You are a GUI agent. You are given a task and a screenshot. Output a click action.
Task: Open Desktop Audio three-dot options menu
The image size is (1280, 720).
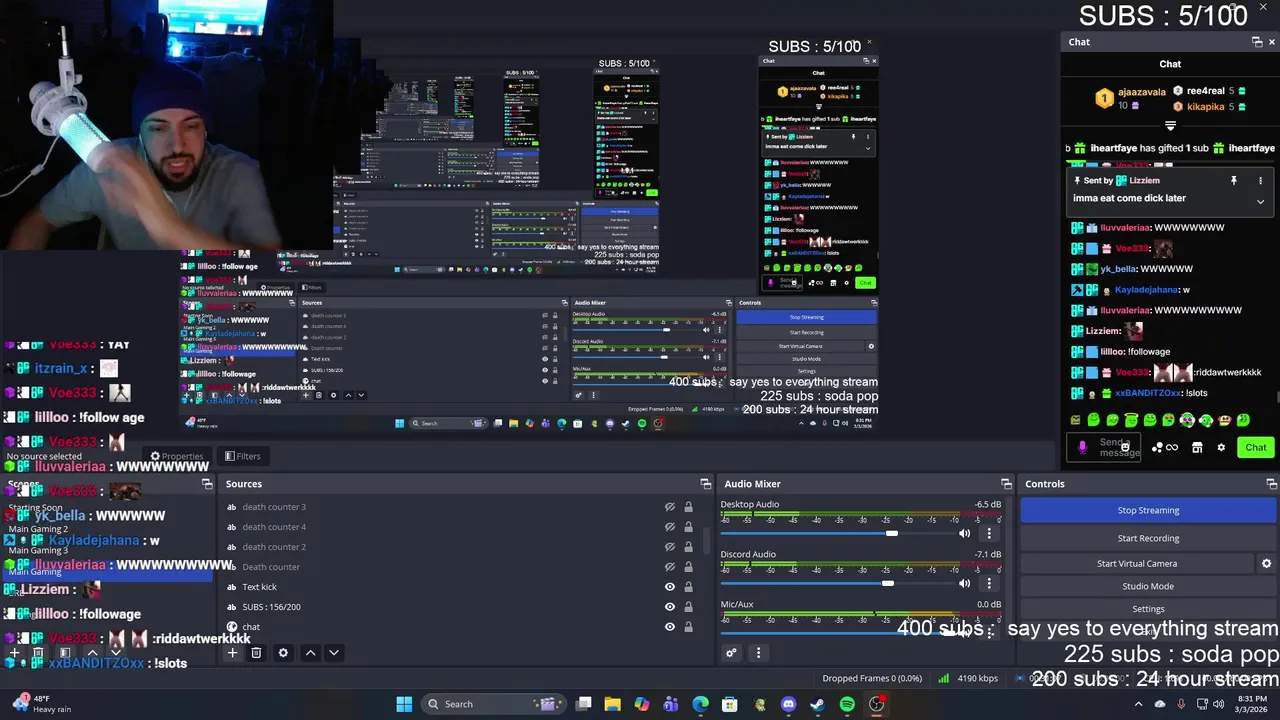pos(989,533)
